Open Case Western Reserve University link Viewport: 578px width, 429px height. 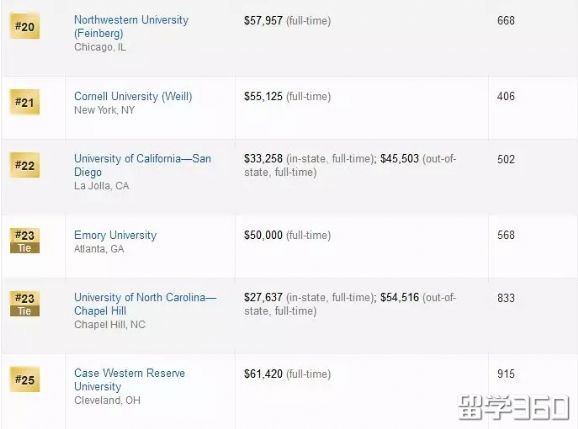pyautogui.click(x=129, y=380)
